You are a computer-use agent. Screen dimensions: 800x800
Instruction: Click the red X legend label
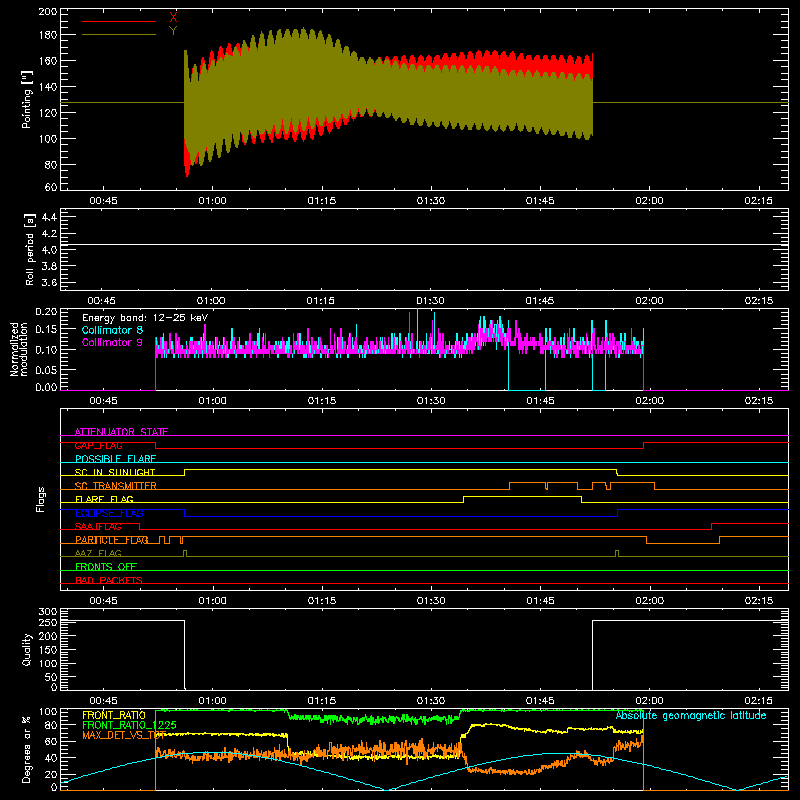pos(173,17)
